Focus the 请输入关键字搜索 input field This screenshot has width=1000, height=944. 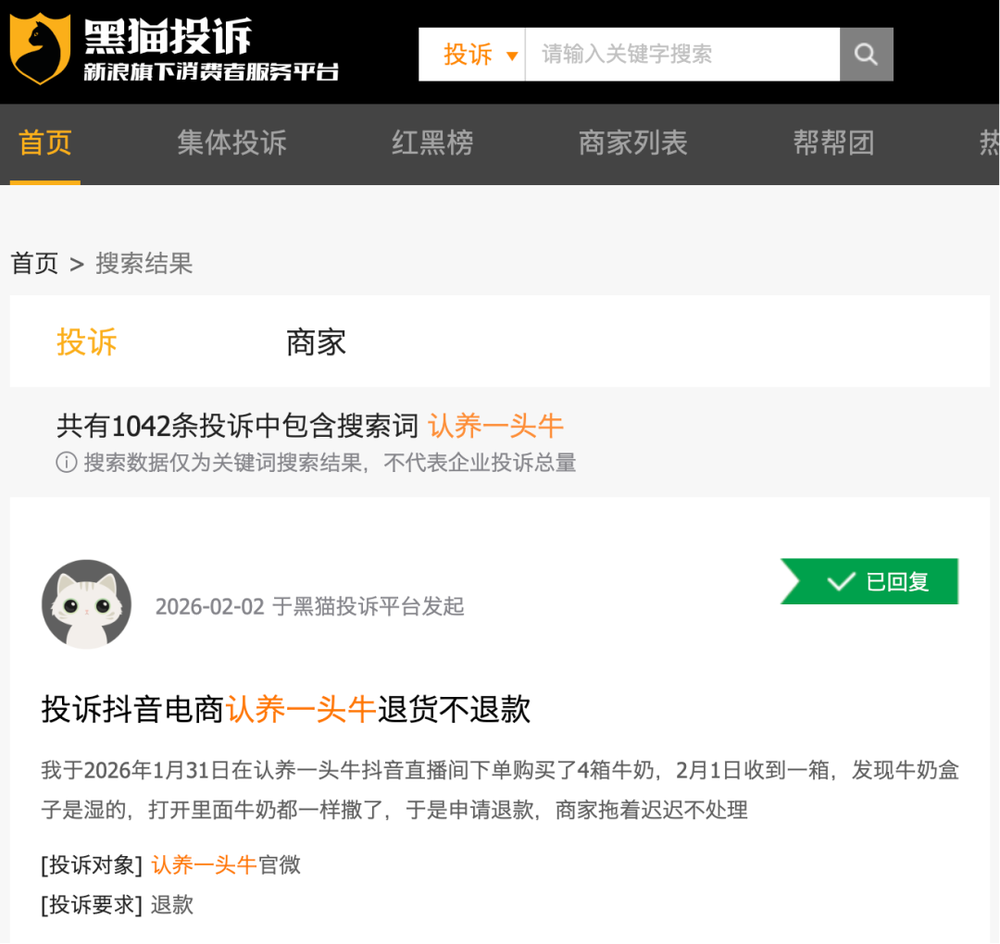coord(682,54)
